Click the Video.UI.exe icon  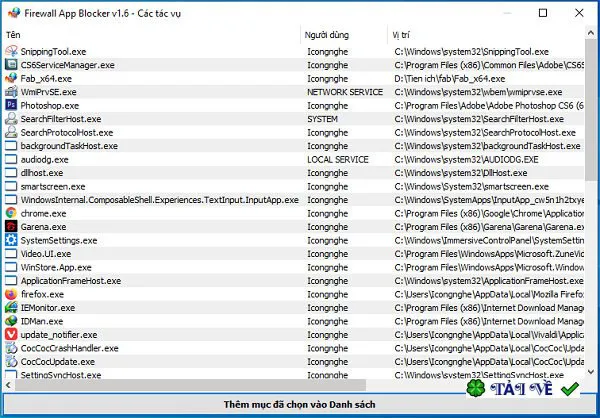click(11, 253)
